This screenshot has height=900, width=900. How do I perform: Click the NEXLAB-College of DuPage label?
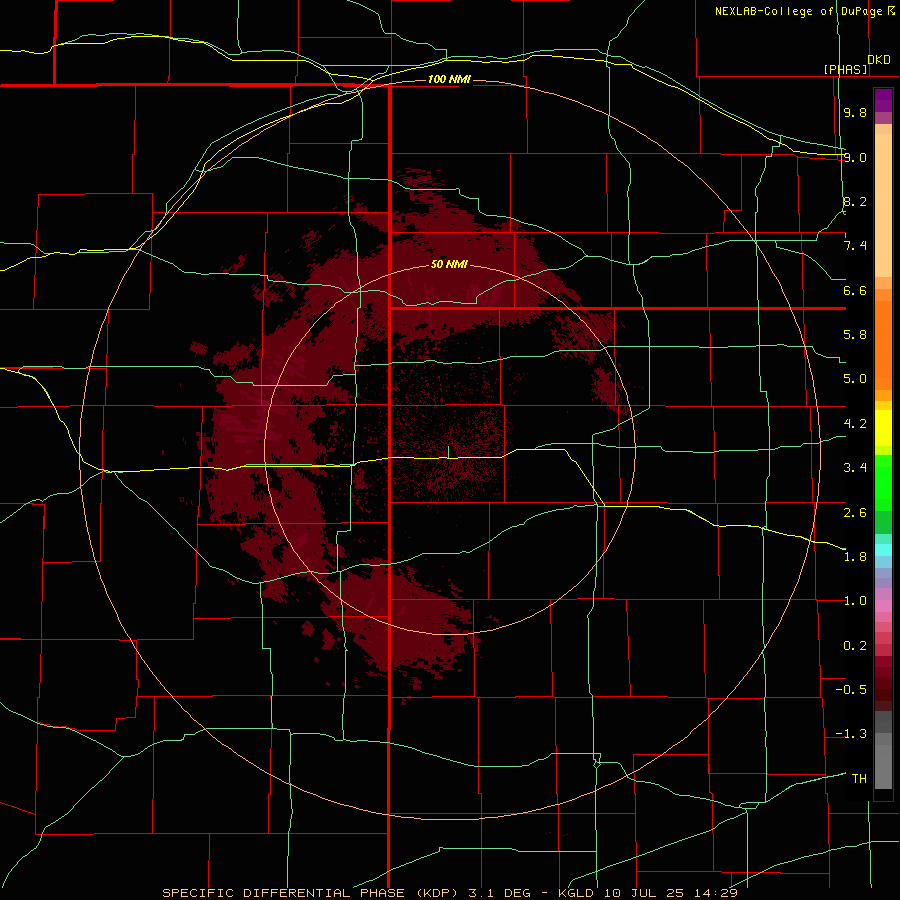tap(800, 11)
